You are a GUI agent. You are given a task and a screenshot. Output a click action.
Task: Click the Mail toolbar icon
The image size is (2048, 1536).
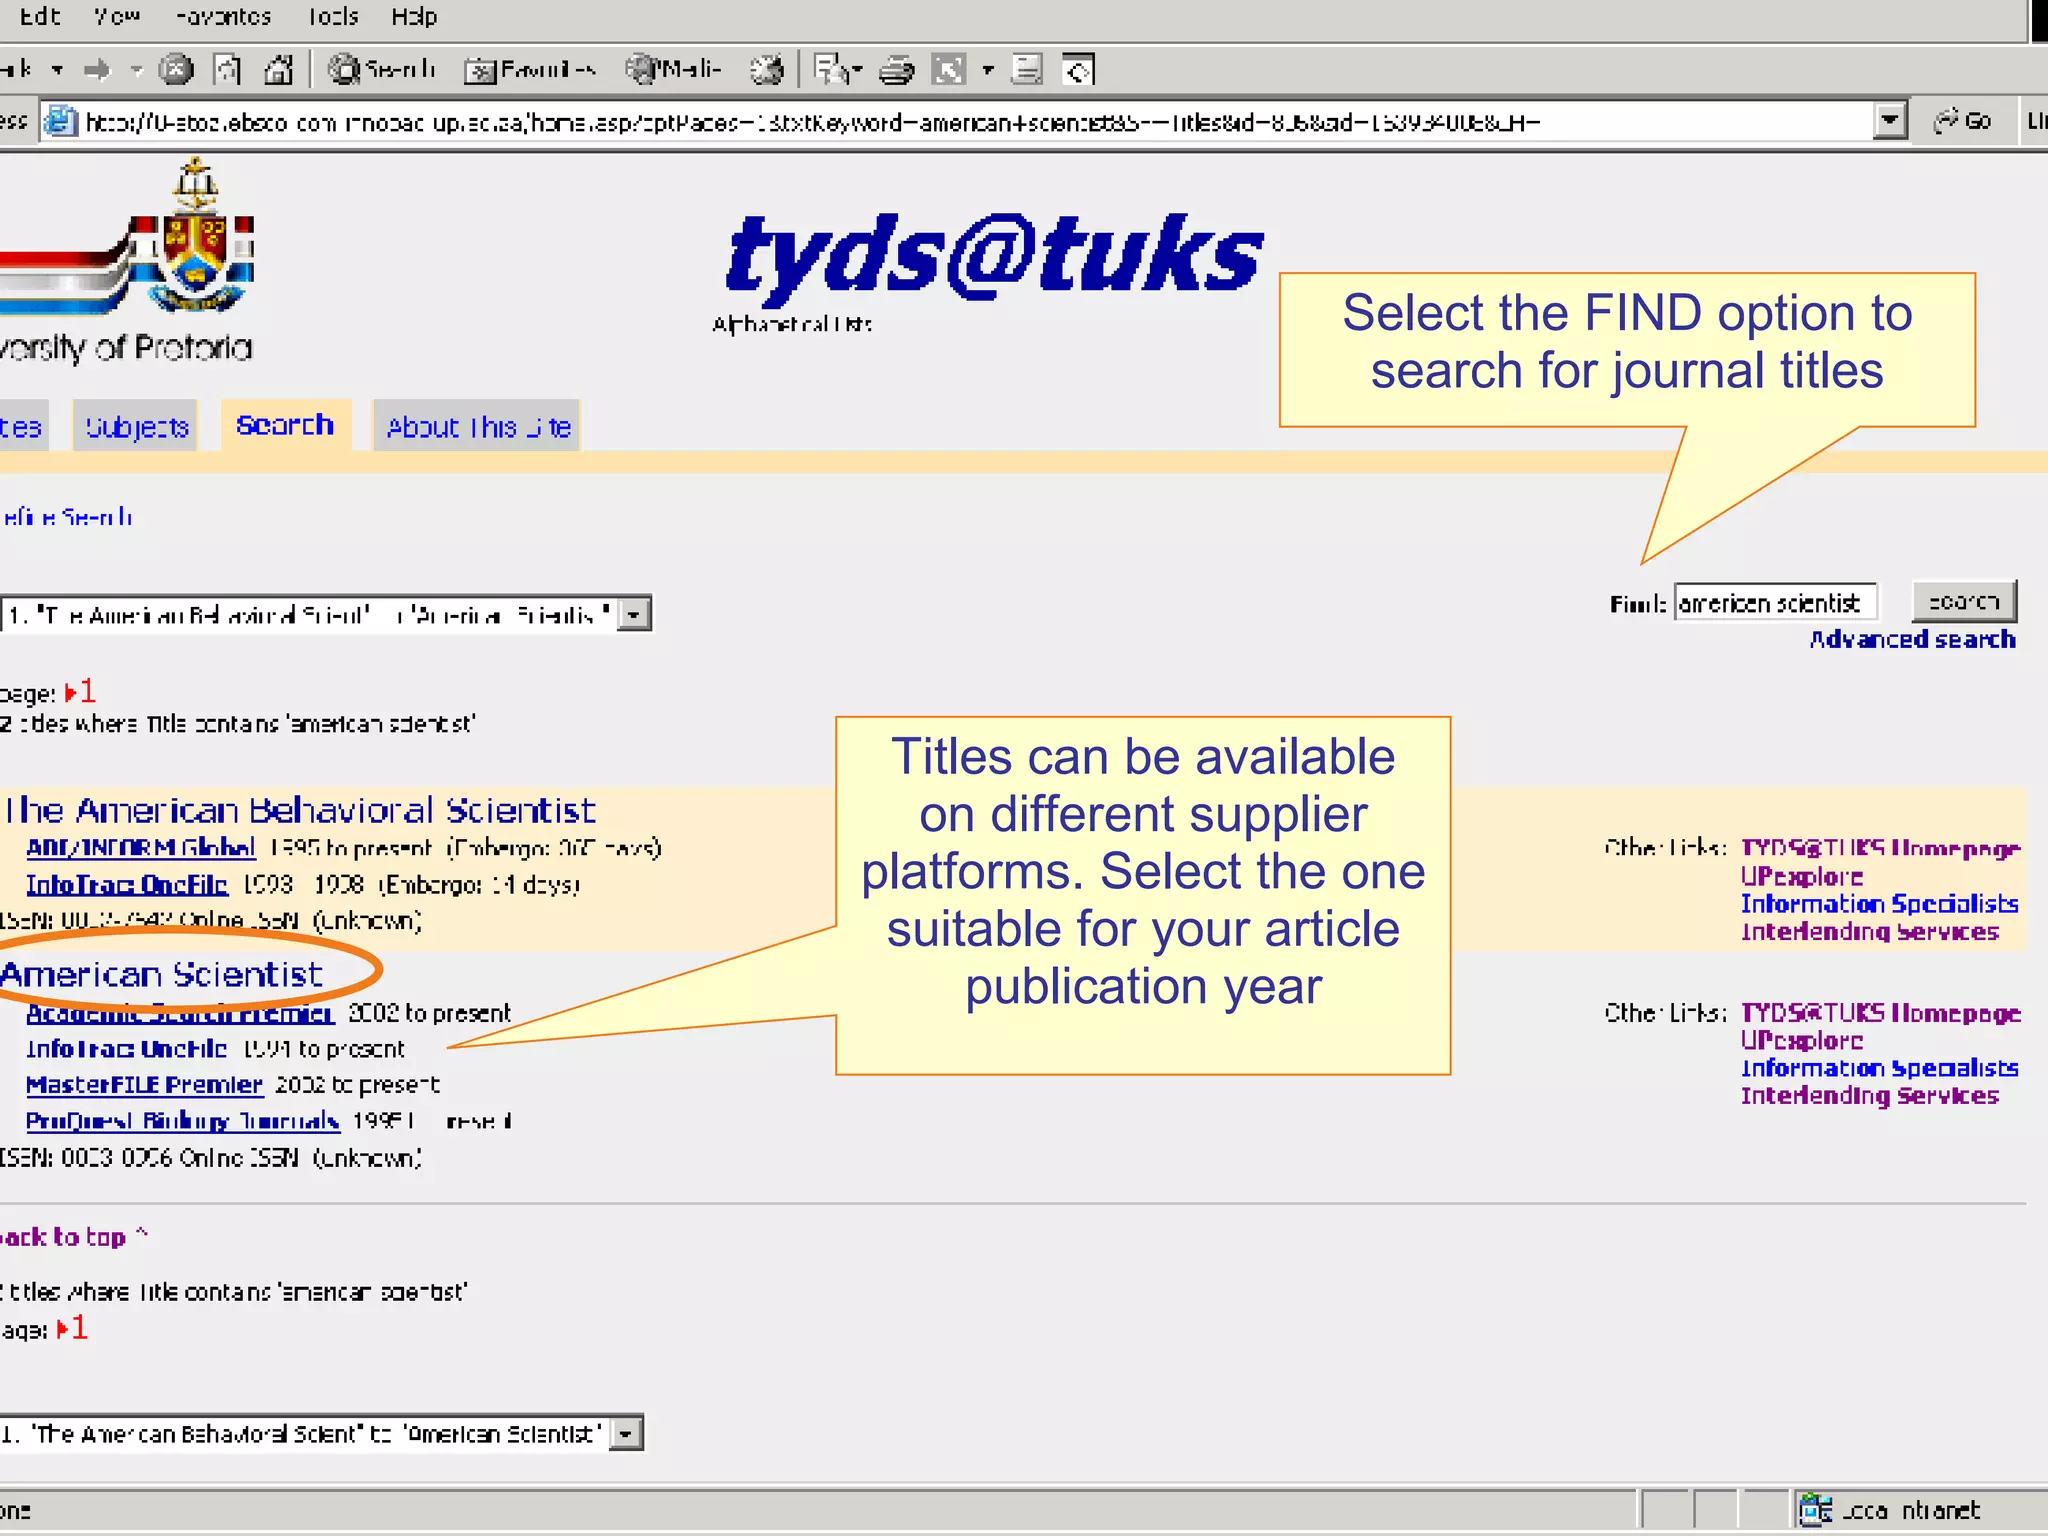pyautogui.click(x=832, y=69)
